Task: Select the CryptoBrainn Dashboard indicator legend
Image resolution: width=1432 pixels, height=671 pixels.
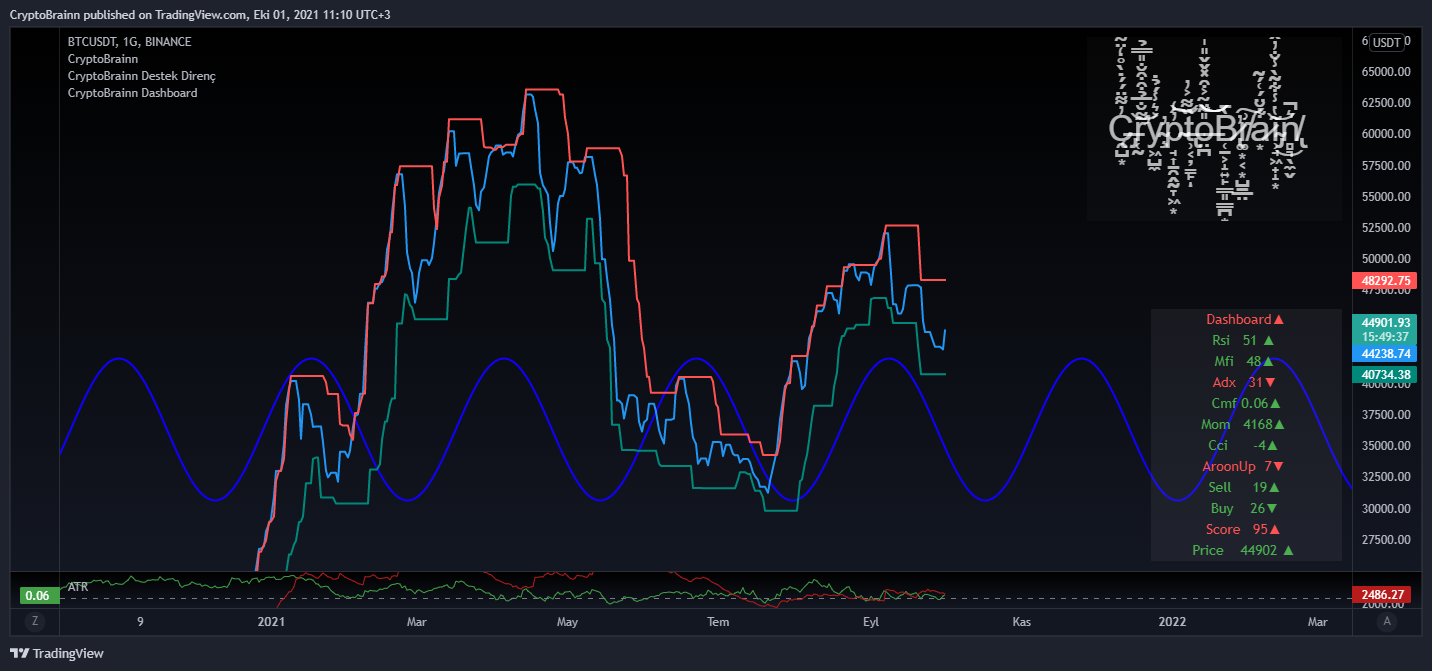Action: click(x=133, y=93)
